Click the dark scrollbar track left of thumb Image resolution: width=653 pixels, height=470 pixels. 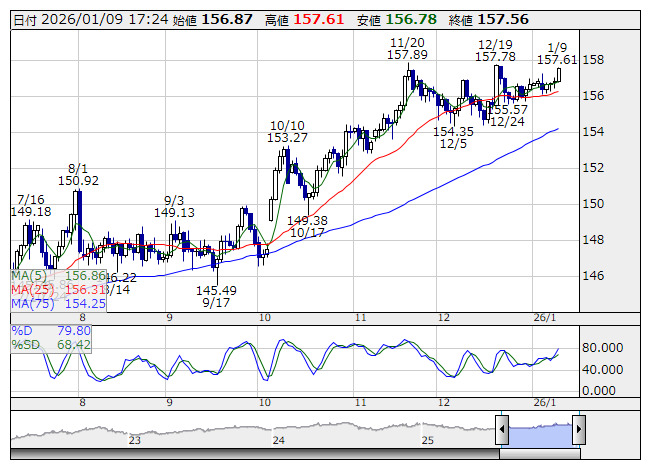pos(250,455)
